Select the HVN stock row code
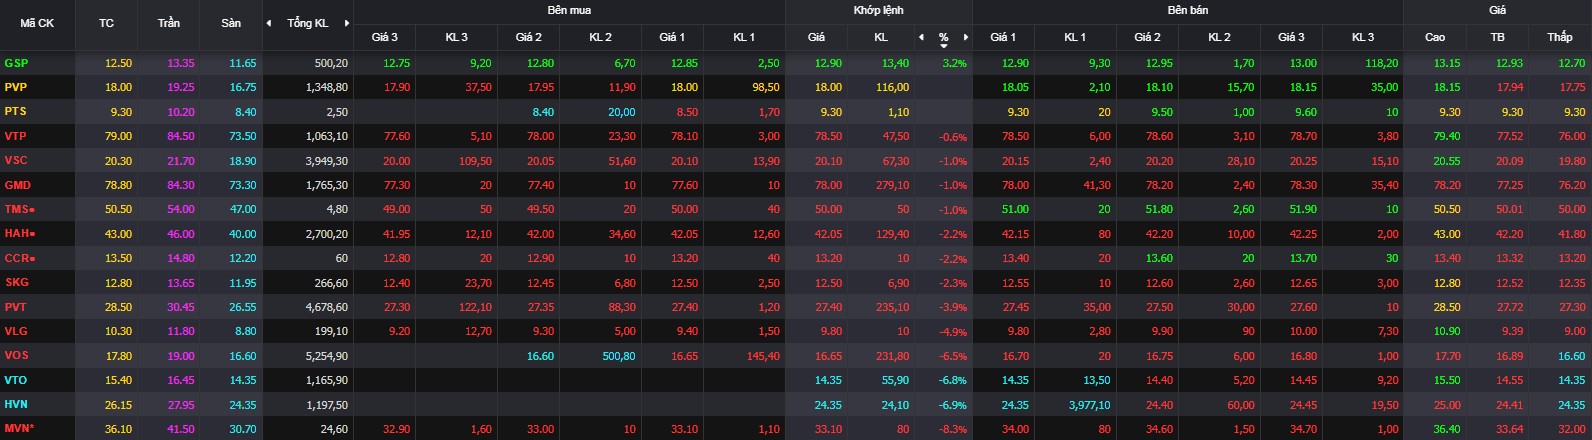 tap(16, 404)
